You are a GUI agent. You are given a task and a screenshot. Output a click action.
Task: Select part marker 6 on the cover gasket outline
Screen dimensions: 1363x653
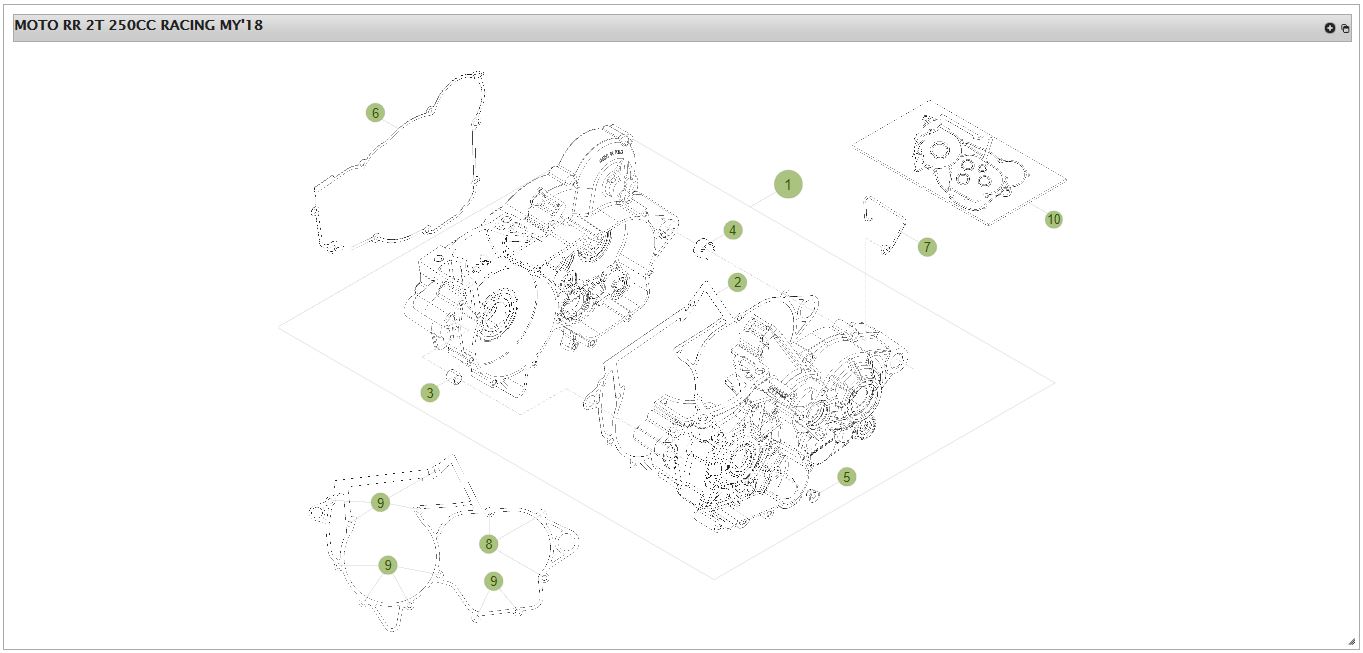[x=375, y=113]
